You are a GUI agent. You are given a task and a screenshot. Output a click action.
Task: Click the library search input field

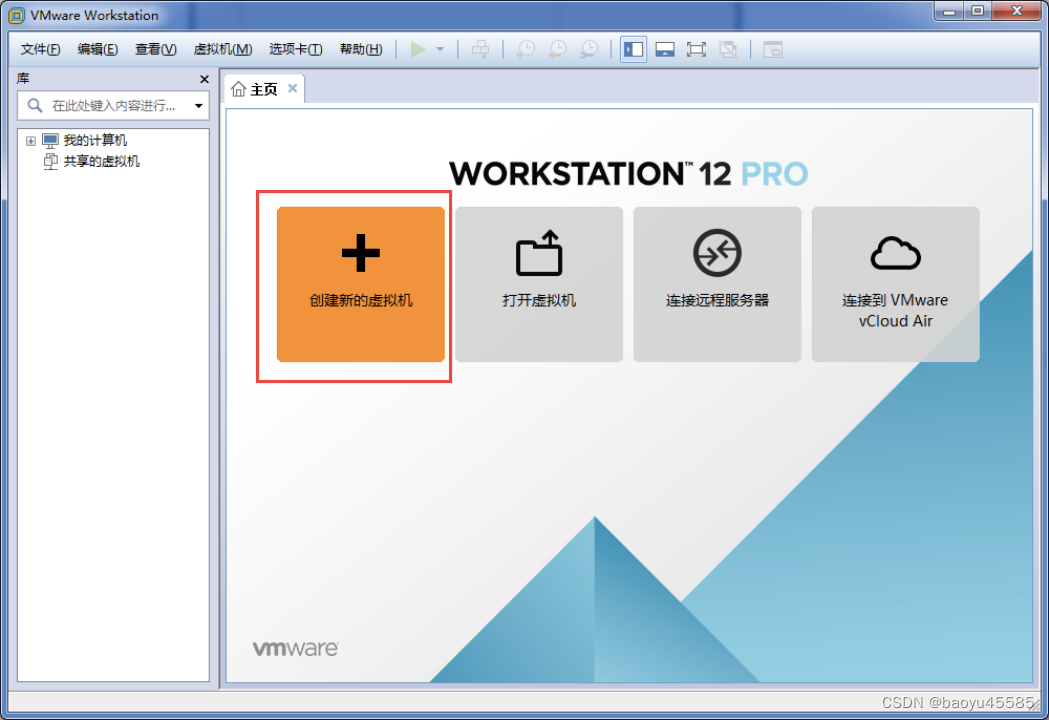tap(114, 106)
